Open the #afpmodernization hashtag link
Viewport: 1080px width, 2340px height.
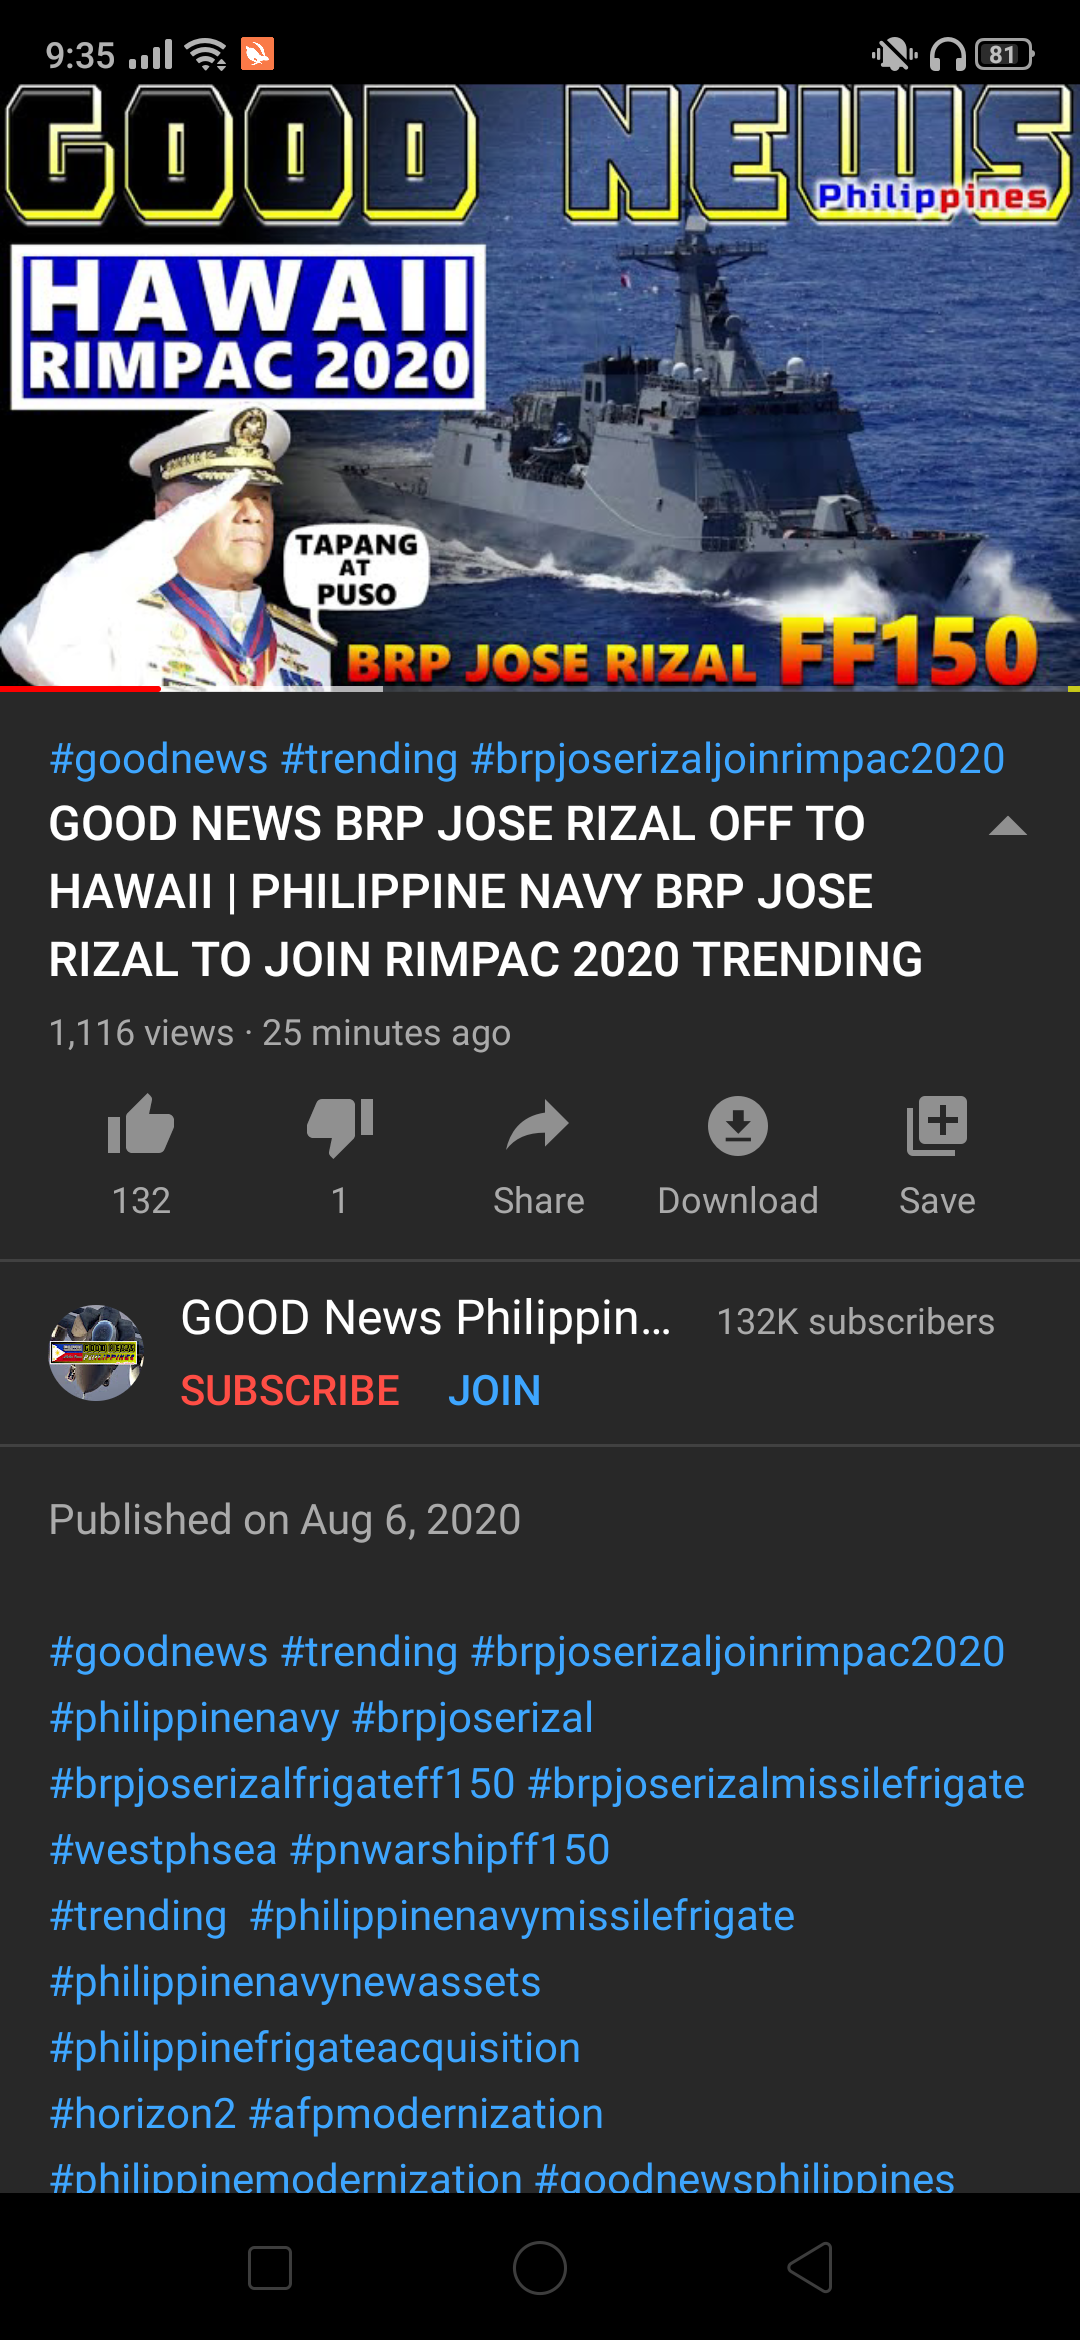pyautogui.click(x=427, y=2114)
